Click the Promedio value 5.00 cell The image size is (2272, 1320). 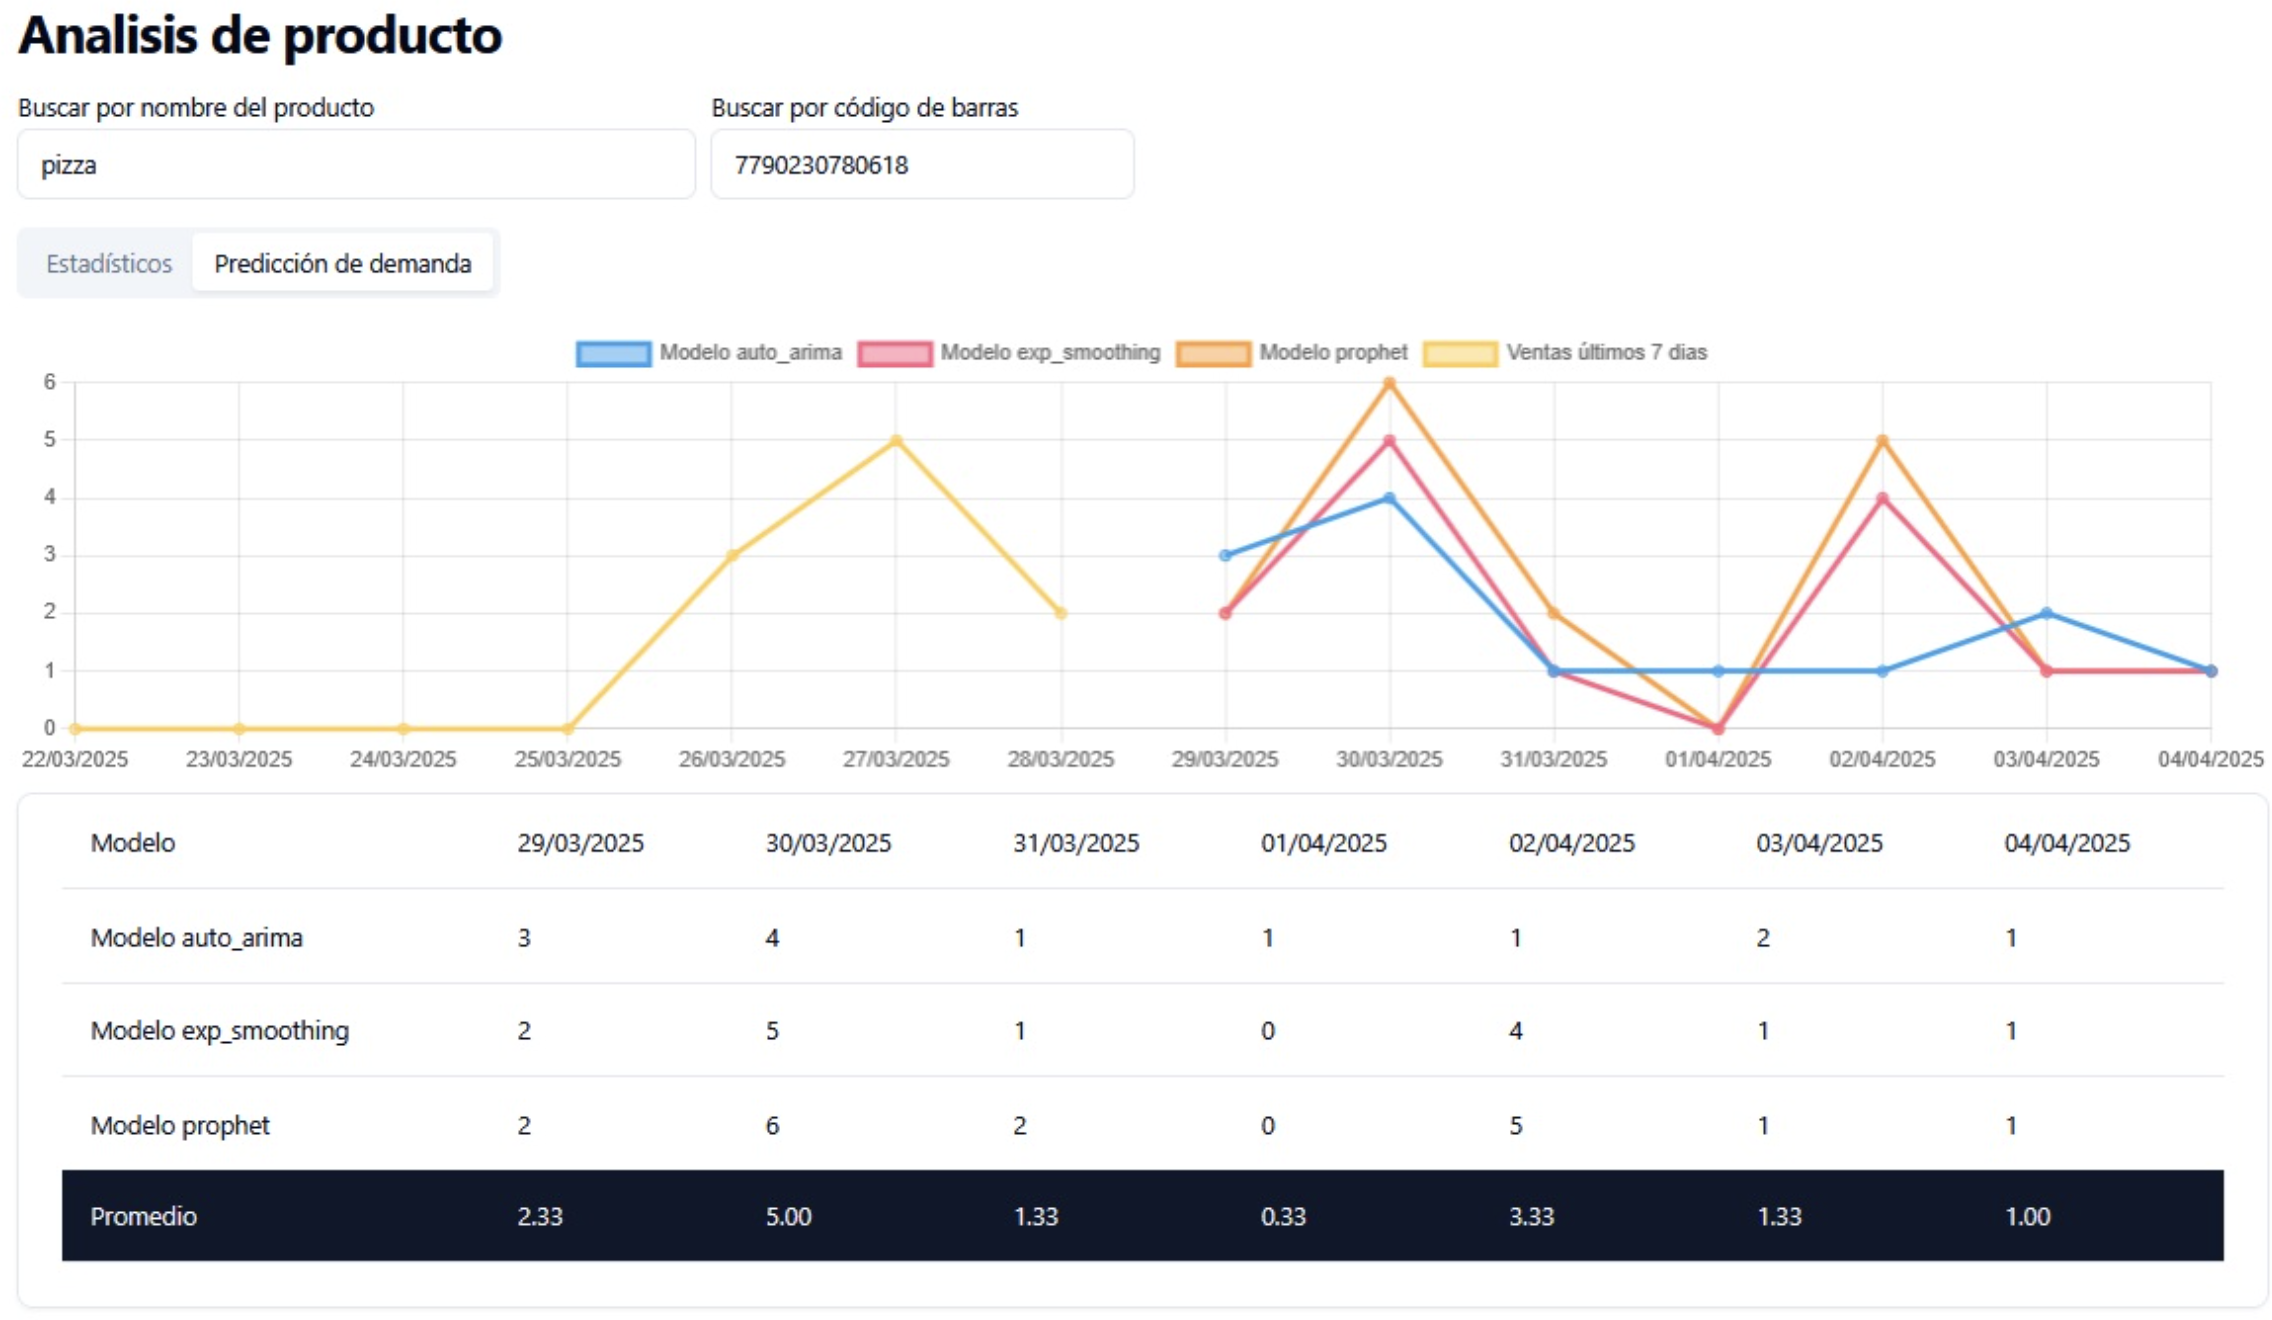coord(788,1216)
